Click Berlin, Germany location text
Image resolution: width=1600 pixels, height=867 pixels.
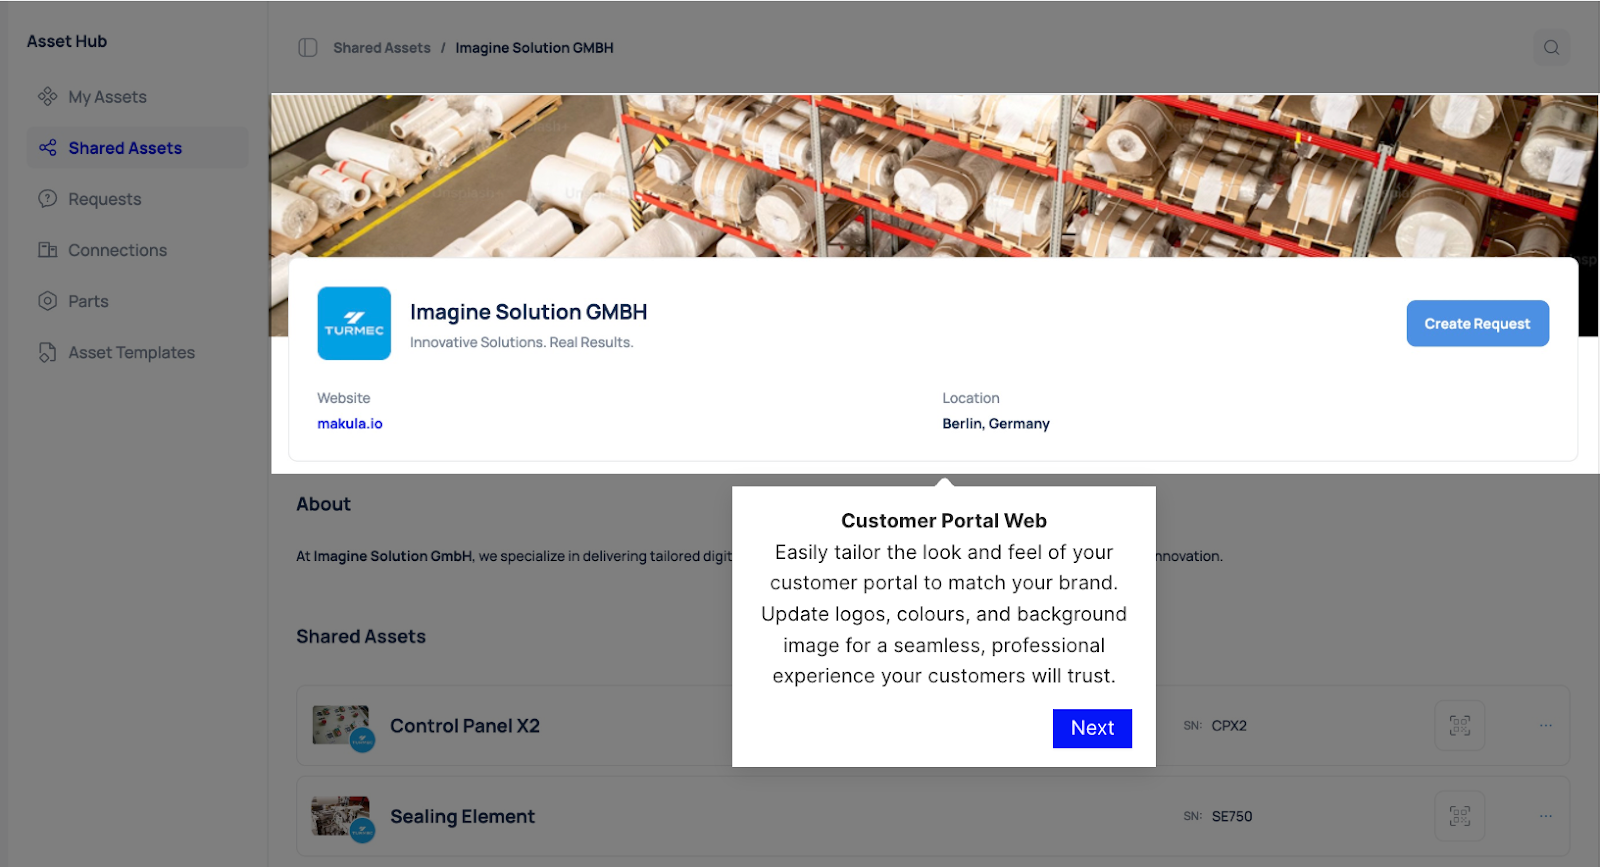[x=996, y=424]
